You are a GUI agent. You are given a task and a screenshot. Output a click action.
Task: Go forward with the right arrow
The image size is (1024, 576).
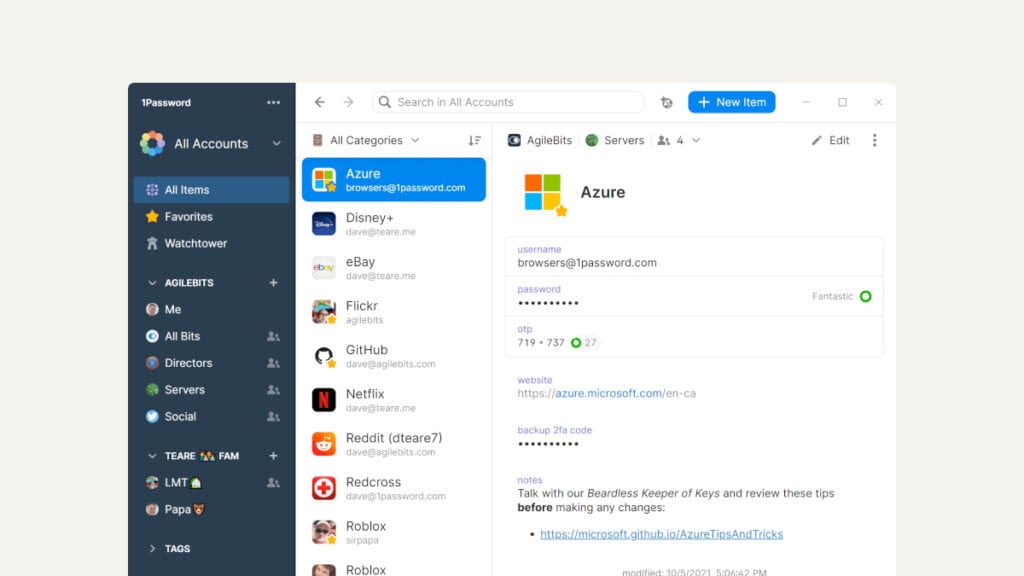point(349,102)
